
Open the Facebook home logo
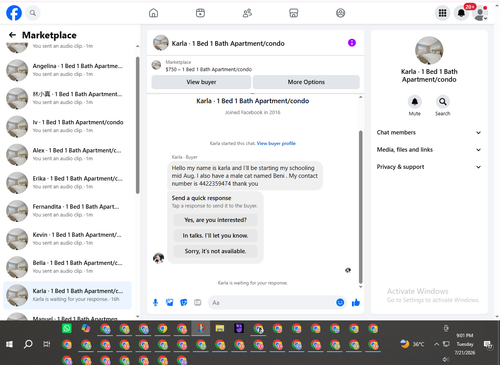click(14, 13)
